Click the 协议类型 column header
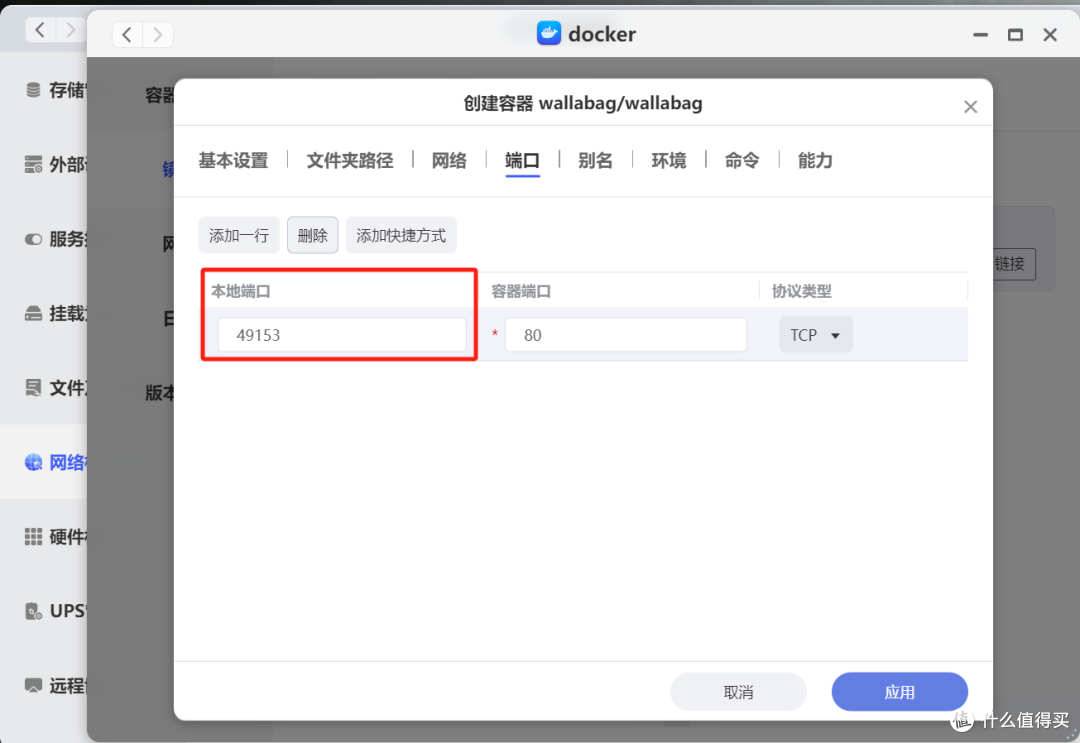Viewport: 1080px width, 743px height. click(x=802, y=291)
